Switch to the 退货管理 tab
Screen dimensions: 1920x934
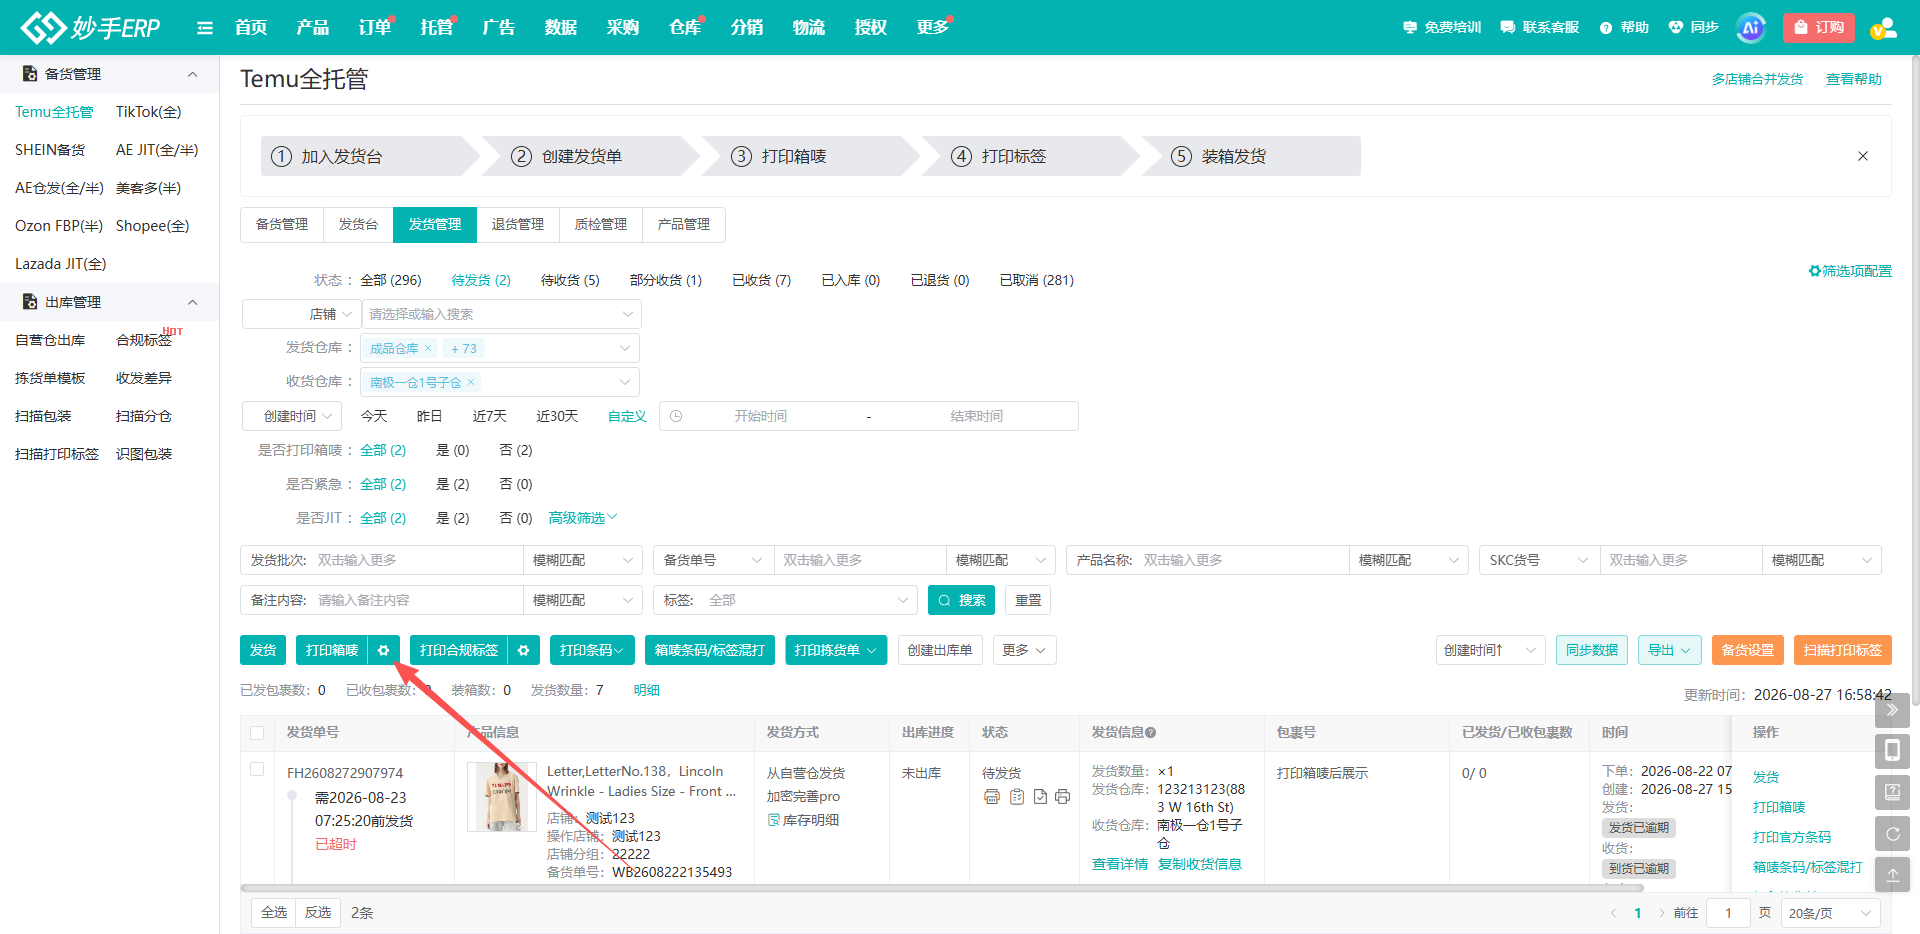click(x=518, y=225)
